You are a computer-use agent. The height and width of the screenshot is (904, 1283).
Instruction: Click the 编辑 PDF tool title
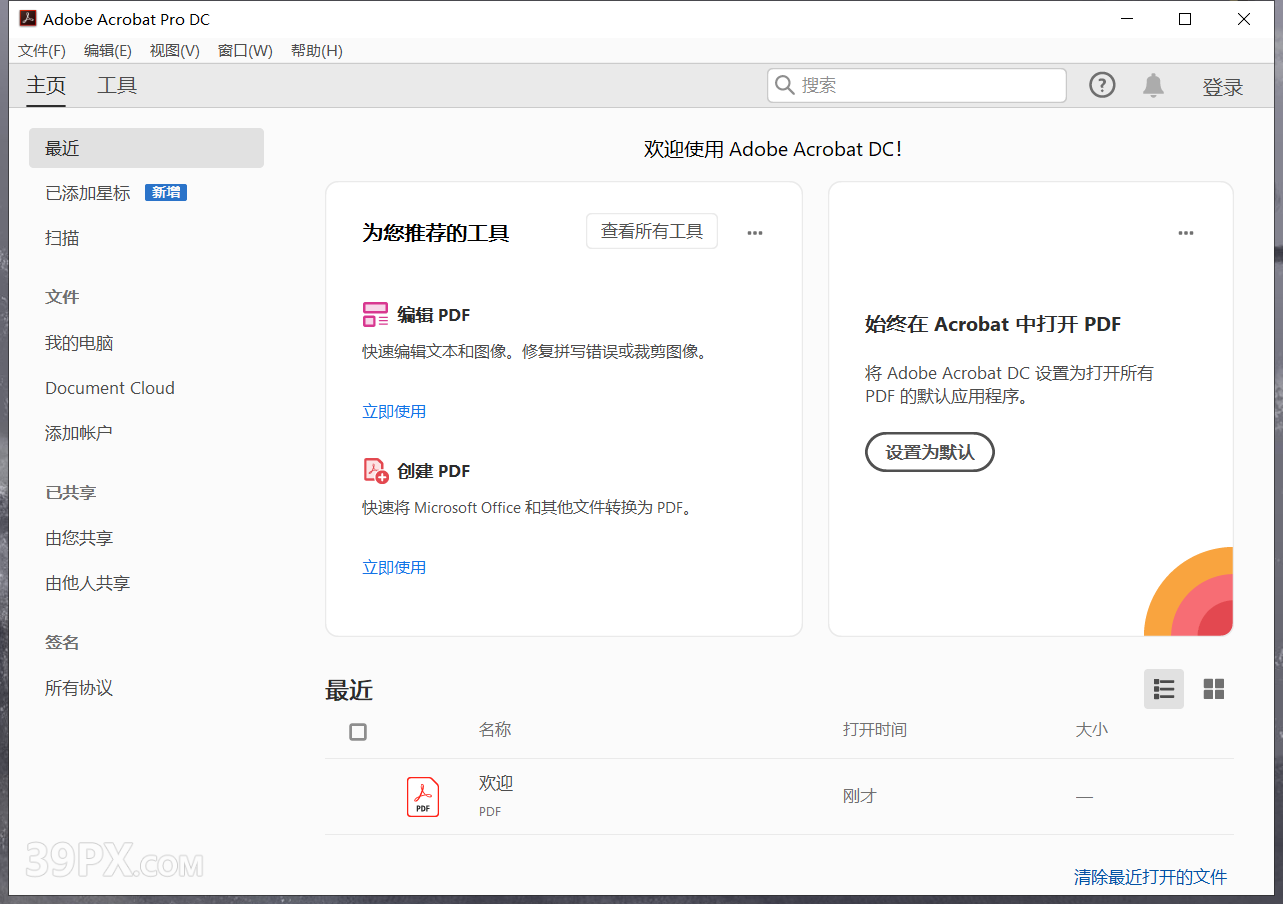pos(434,315)
